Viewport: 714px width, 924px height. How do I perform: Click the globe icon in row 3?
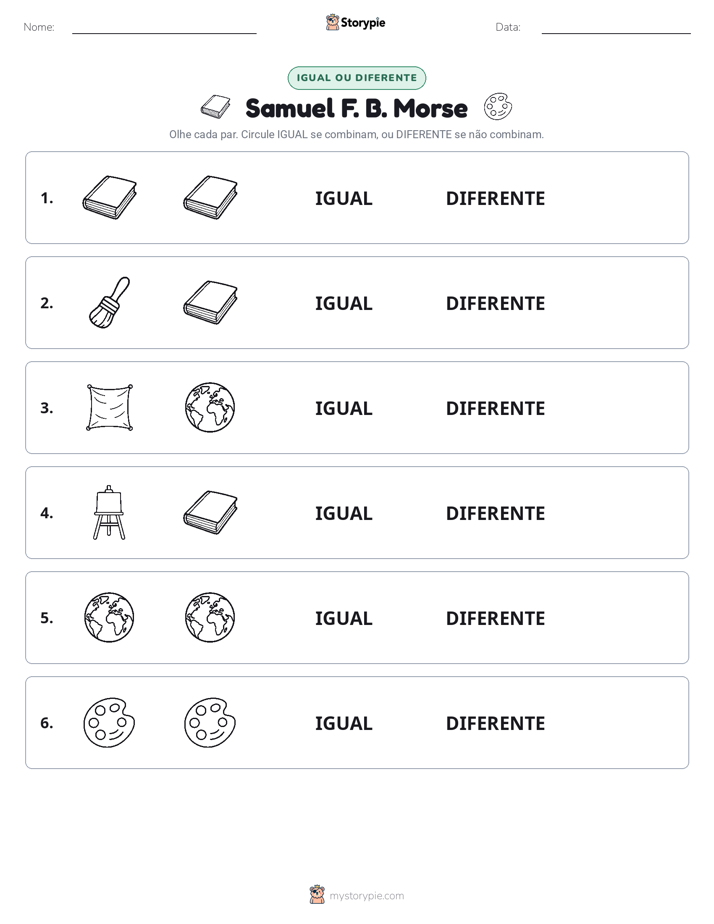coord(210,407)
